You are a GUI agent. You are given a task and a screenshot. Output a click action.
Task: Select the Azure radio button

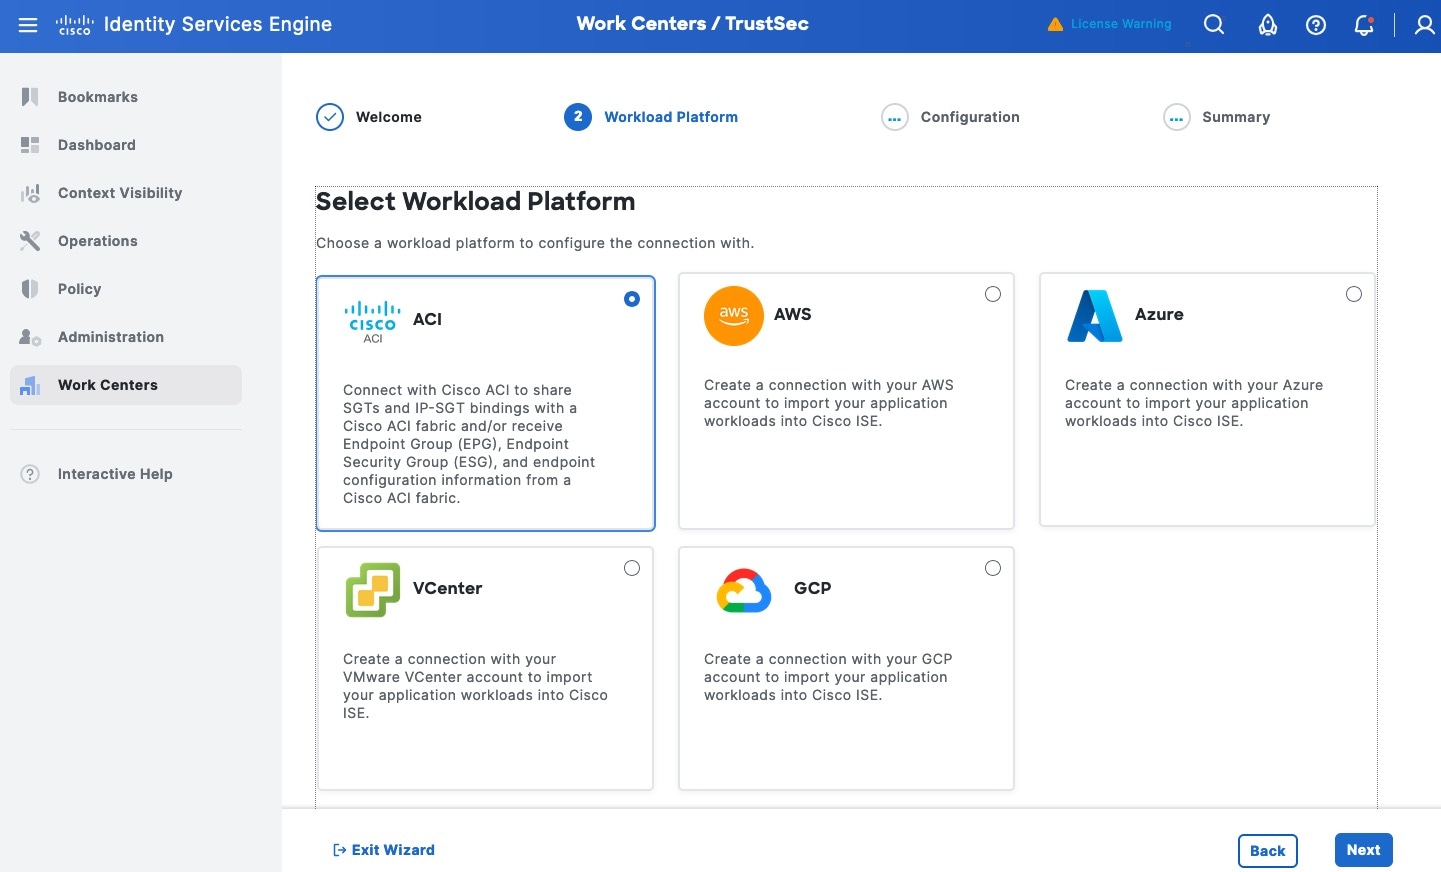pos(1354,294)
